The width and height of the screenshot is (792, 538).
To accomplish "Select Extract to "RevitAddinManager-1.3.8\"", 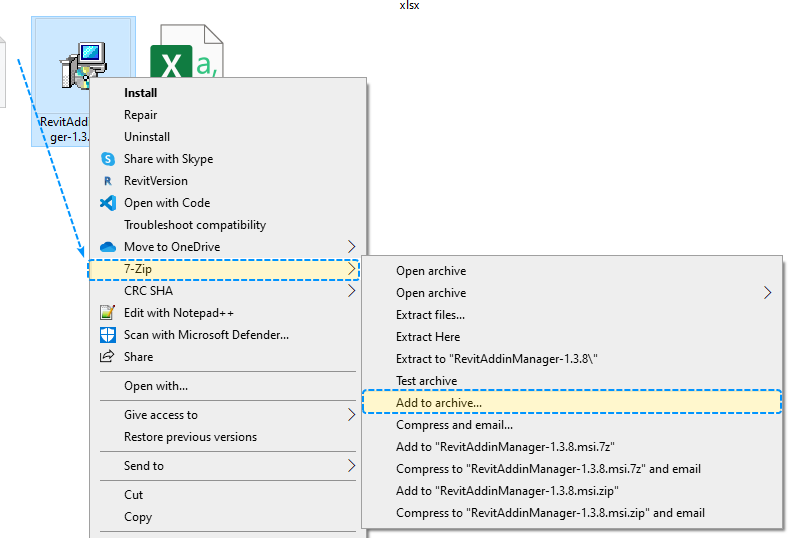I will pyautogui.click(x=572, y=359).
